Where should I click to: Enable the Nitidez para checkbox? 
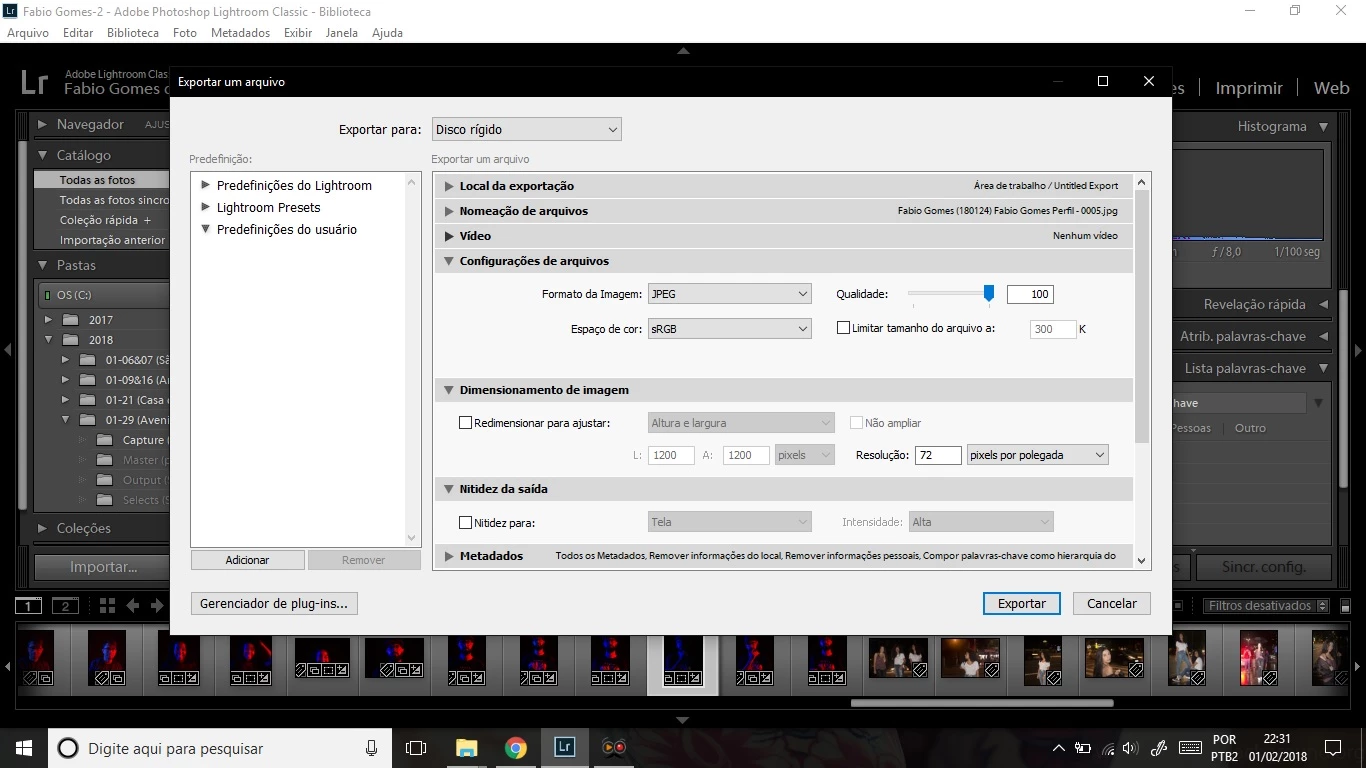point(465,522)
